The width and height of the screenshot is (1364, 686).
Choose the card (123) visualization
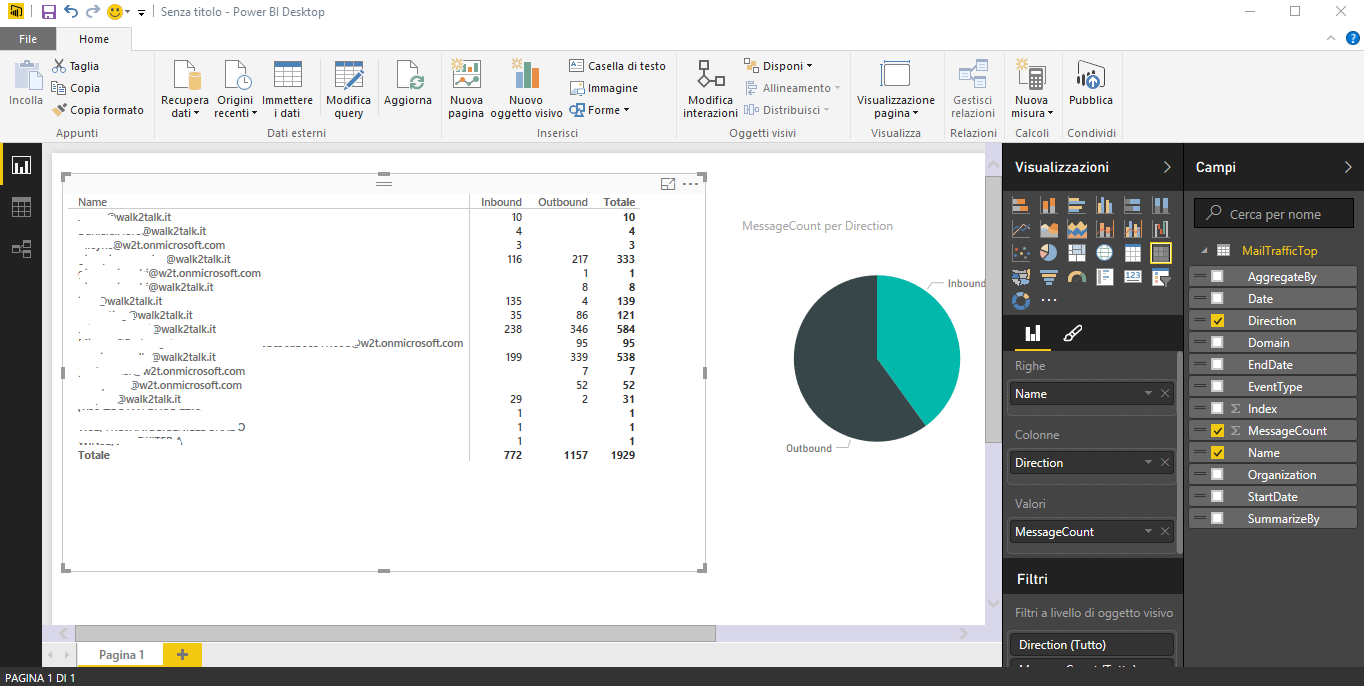click(1133, 277)
